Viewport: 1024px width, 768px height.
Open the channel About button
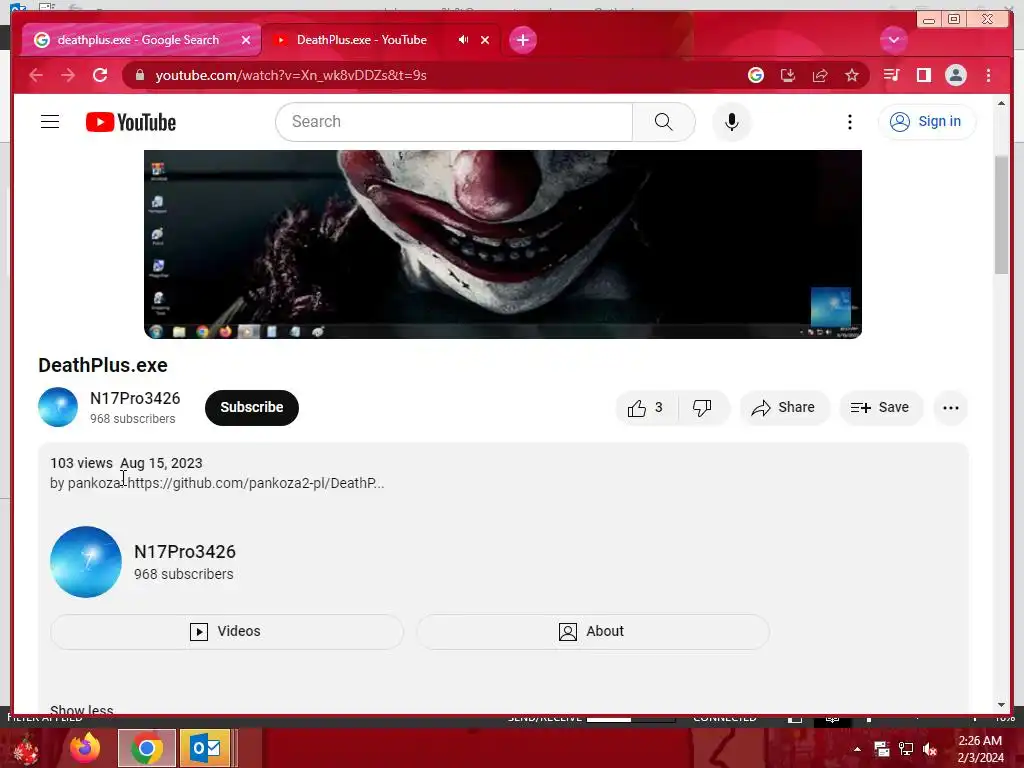click(x=593, y=632)
